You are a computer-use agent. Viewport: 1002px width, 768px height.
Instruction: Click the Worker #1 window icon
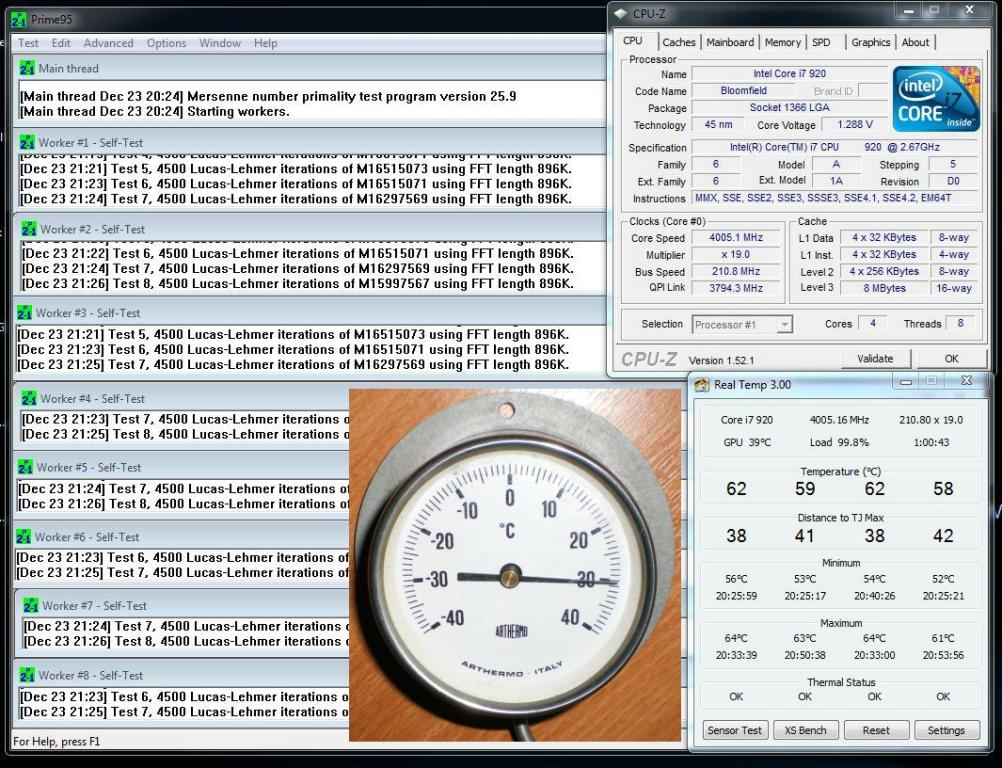(x=27, y=142)
